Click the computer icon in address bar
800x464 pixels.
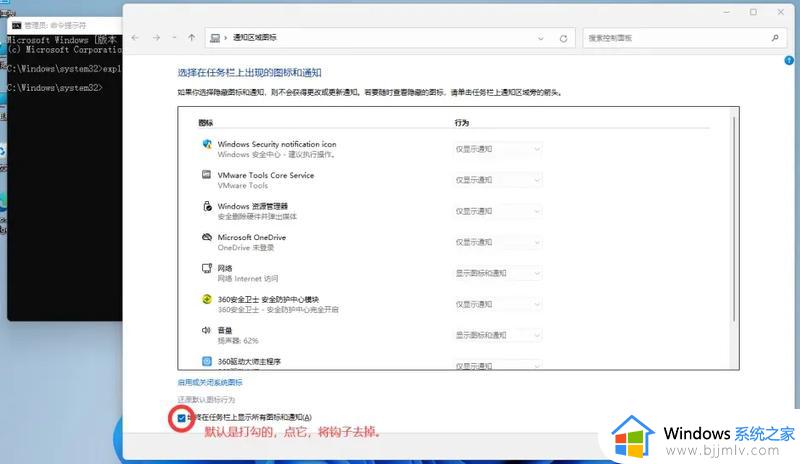coord(215,38)
